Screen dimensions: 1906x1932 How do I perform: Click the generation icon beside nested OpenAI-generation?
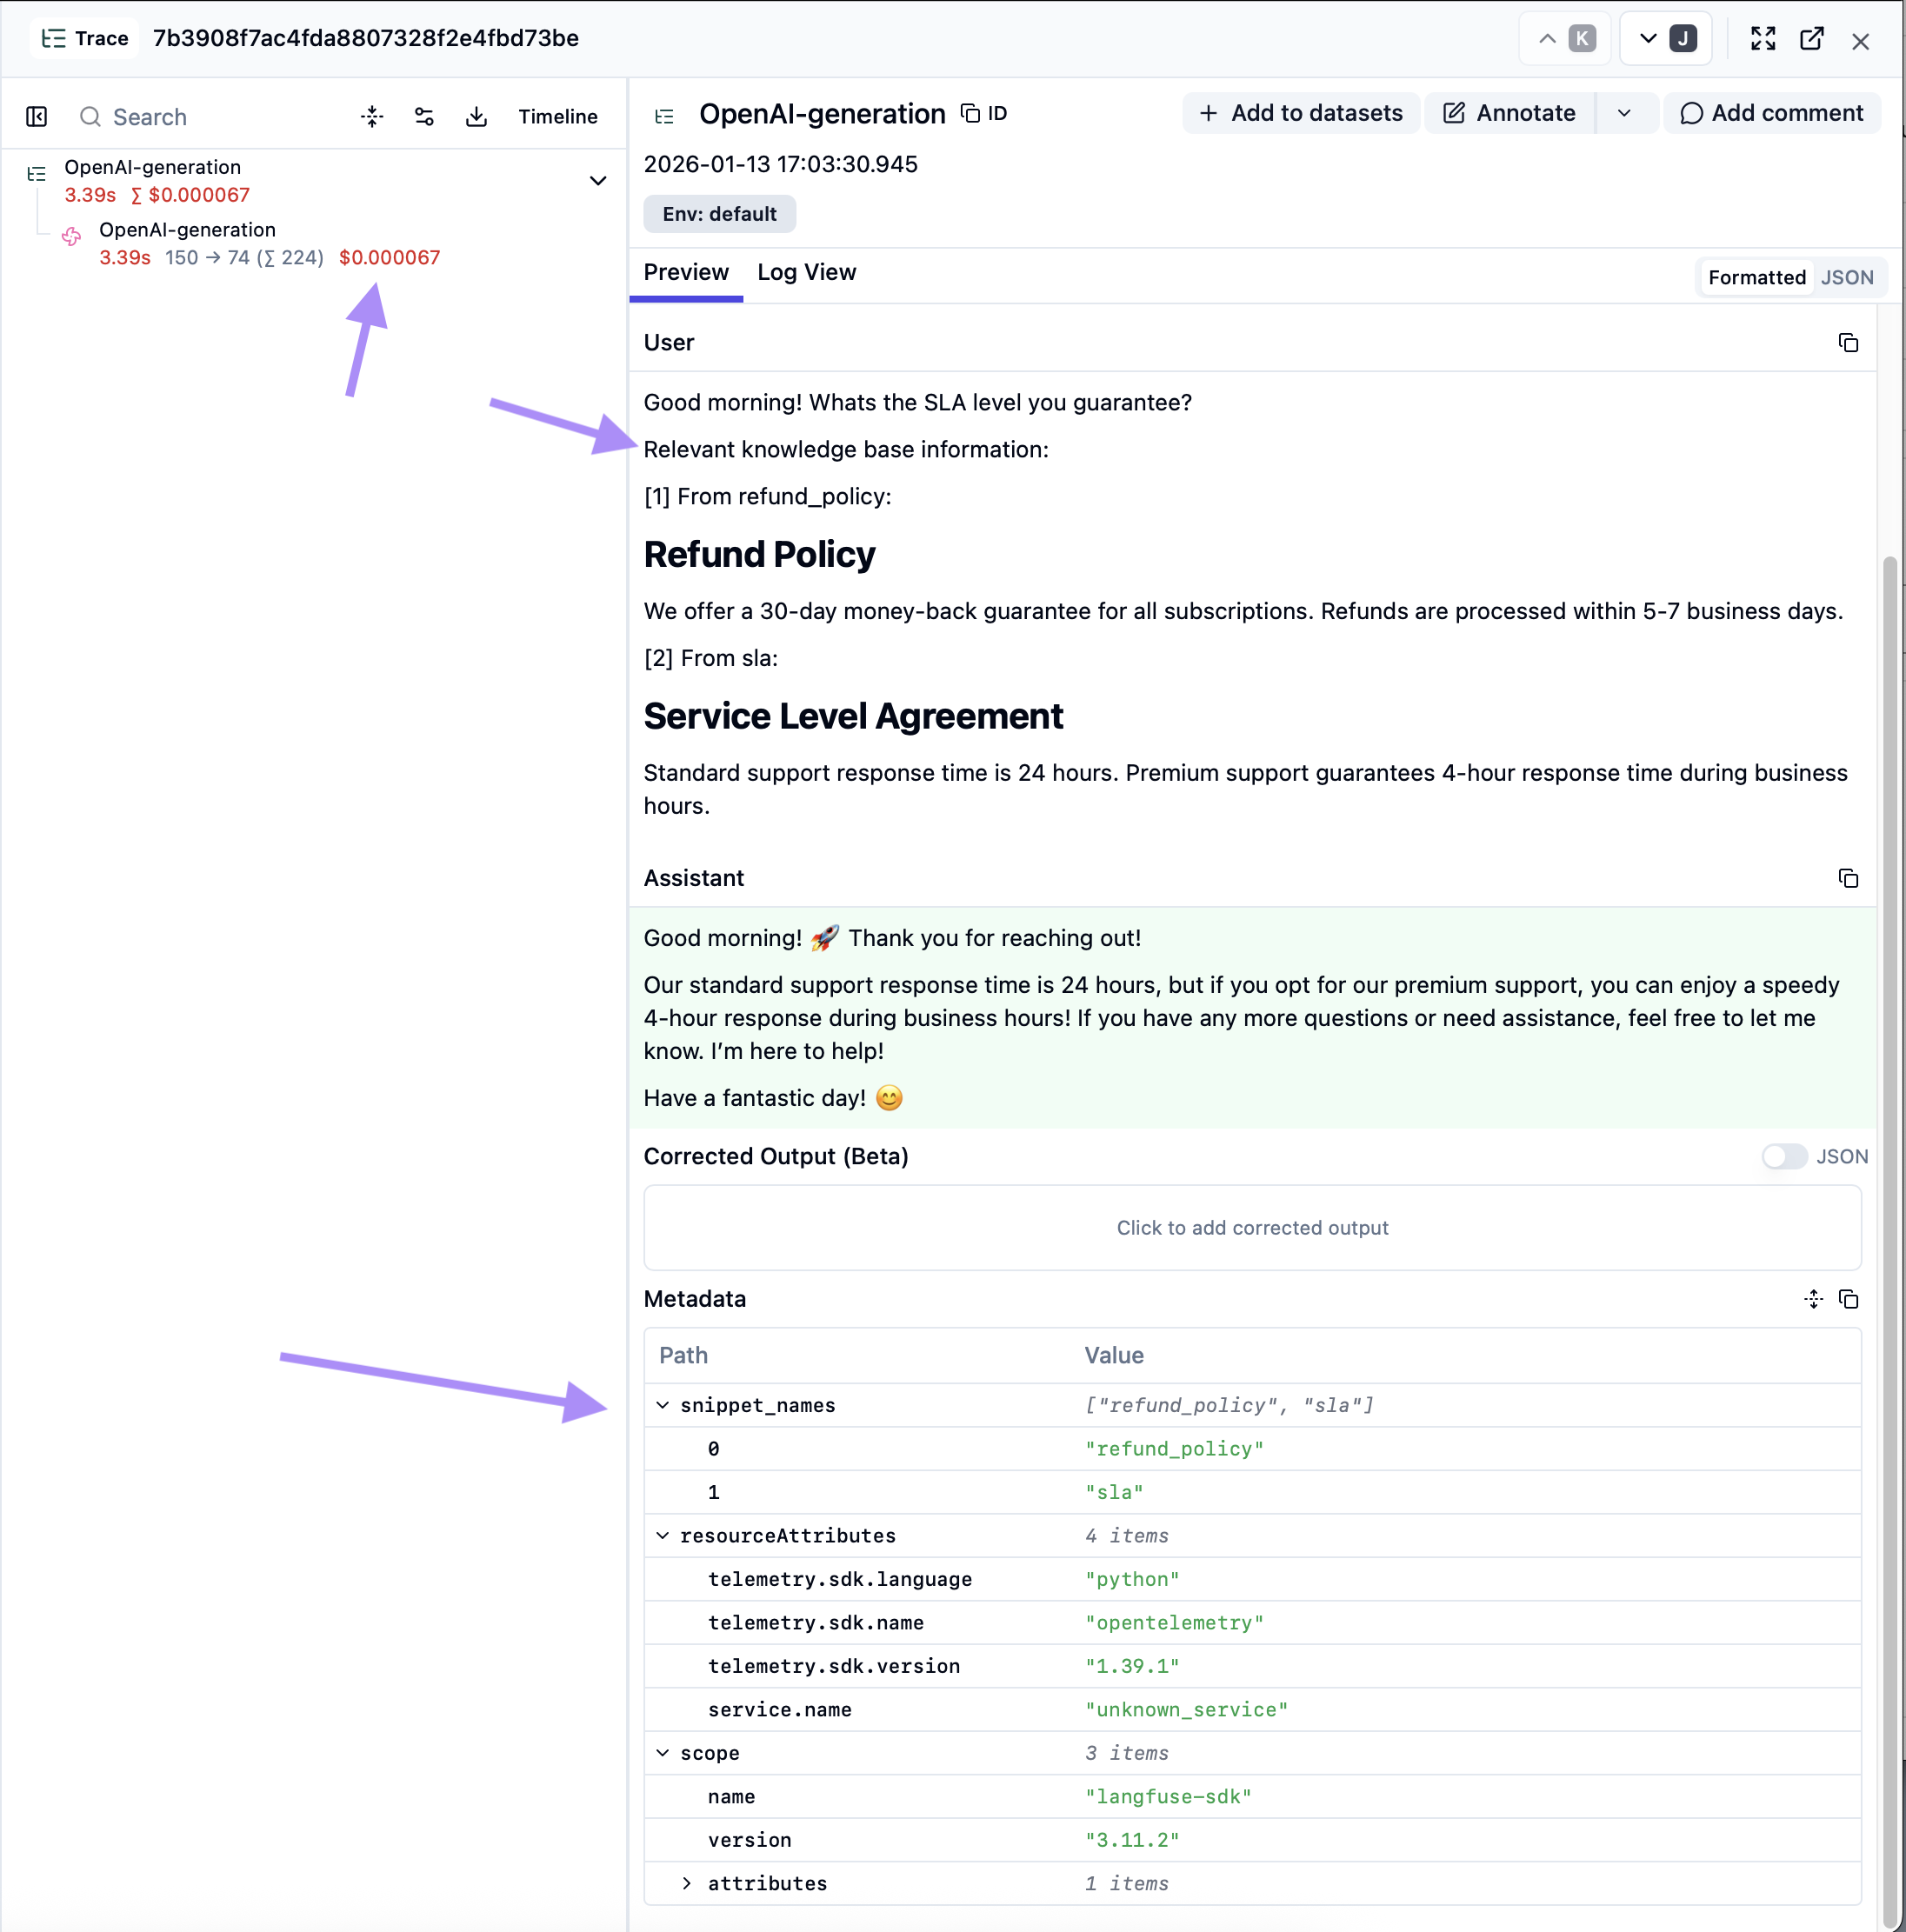[72, 237]
